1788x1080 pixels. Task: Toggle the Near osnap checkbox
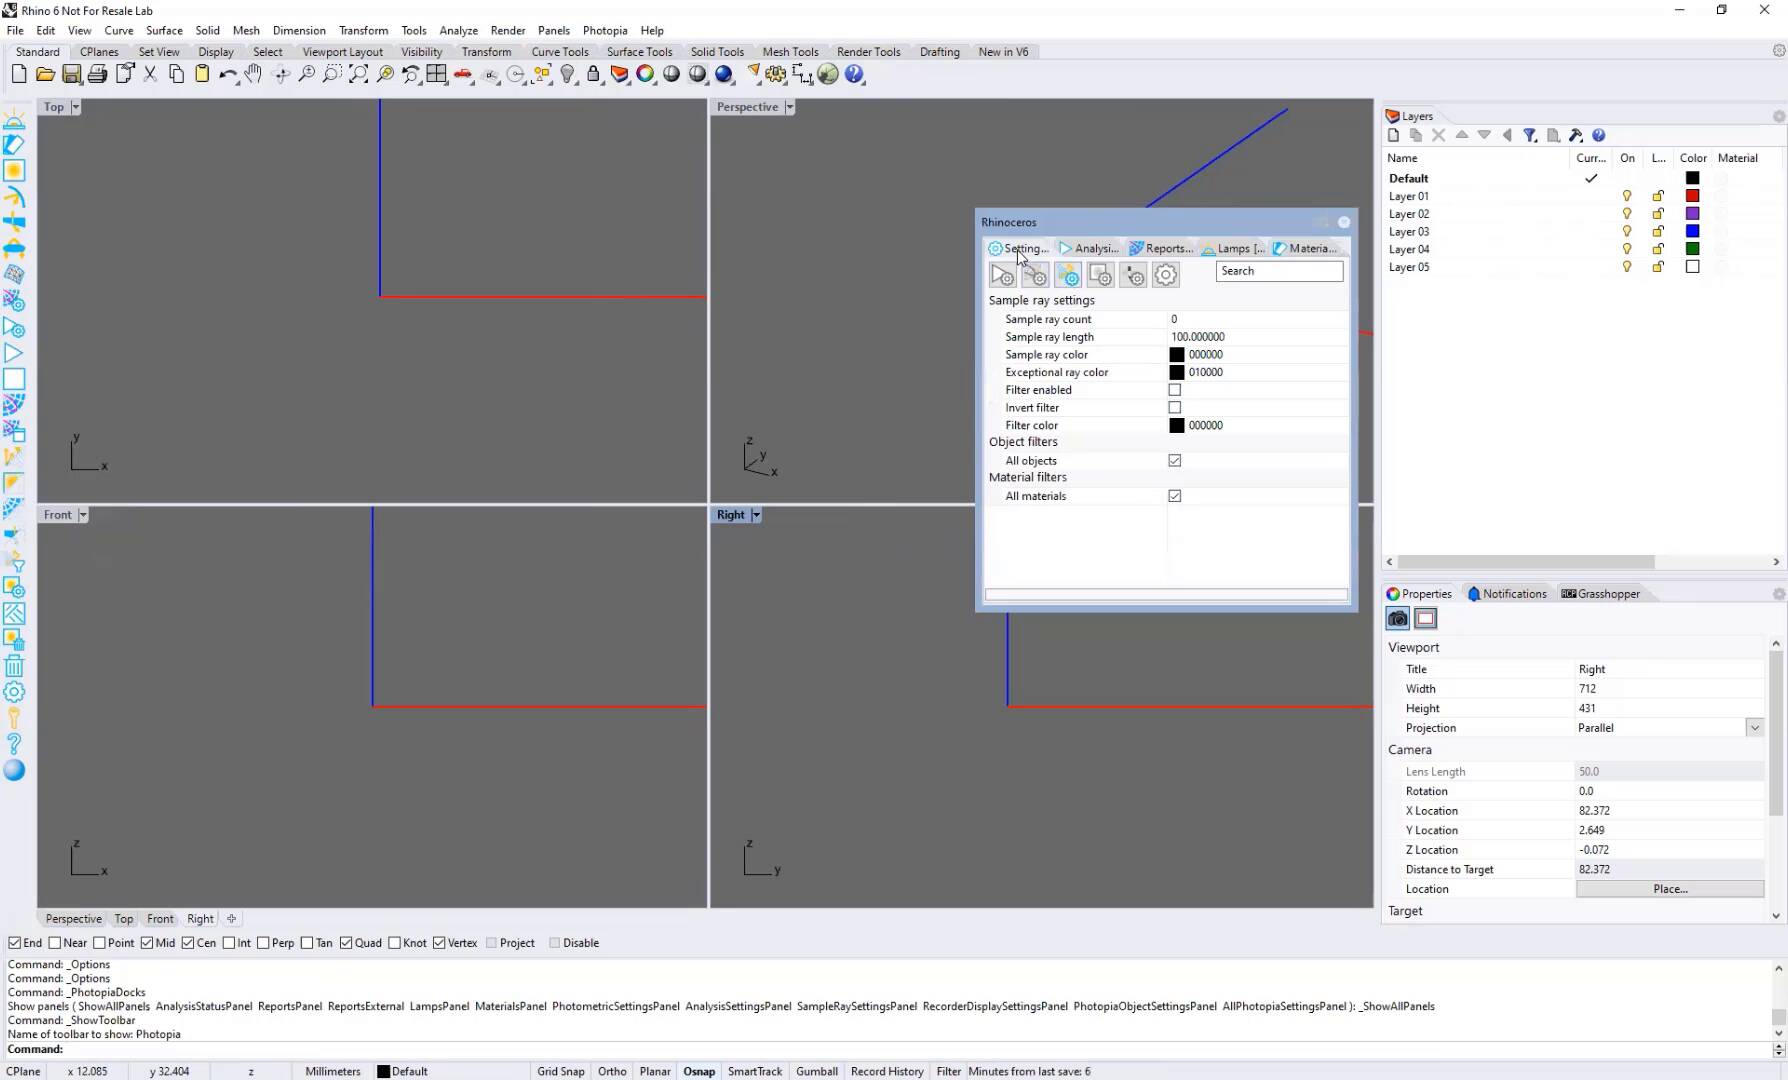tap(55, 943)
